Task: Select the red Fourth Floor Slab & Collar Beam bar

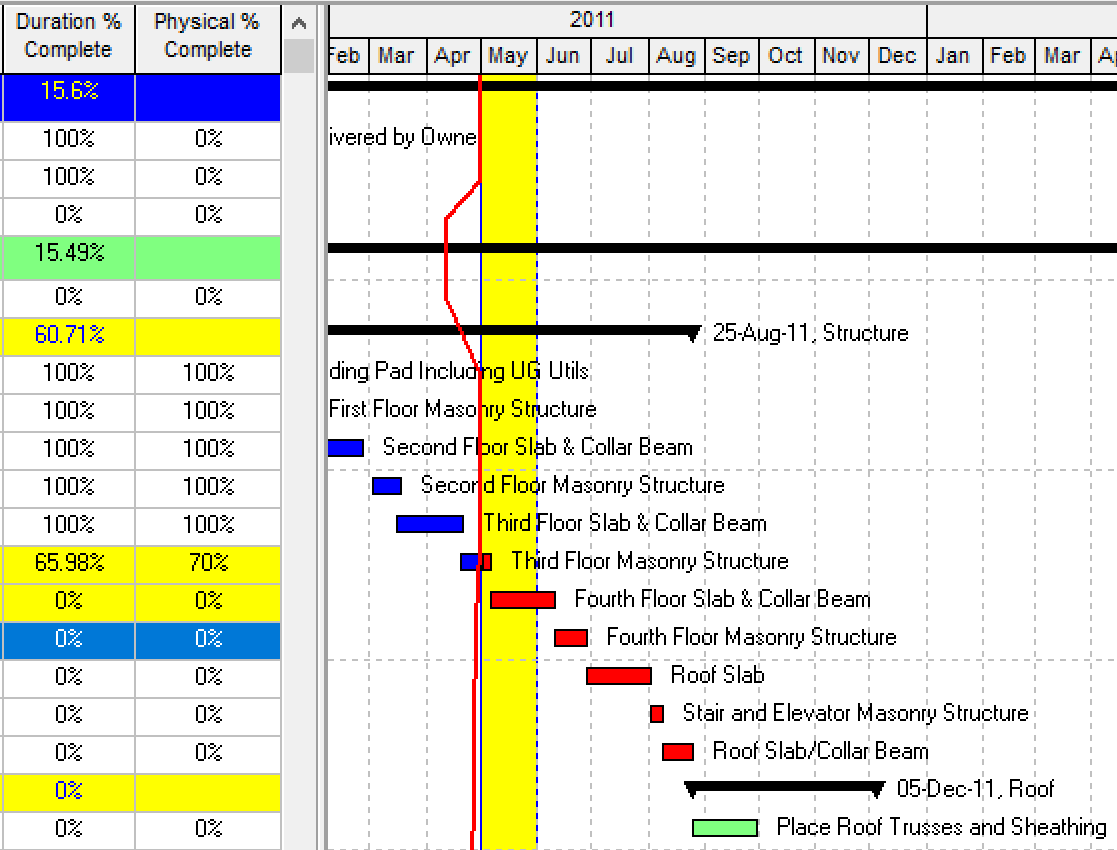Action: click(x=522, y=600)
